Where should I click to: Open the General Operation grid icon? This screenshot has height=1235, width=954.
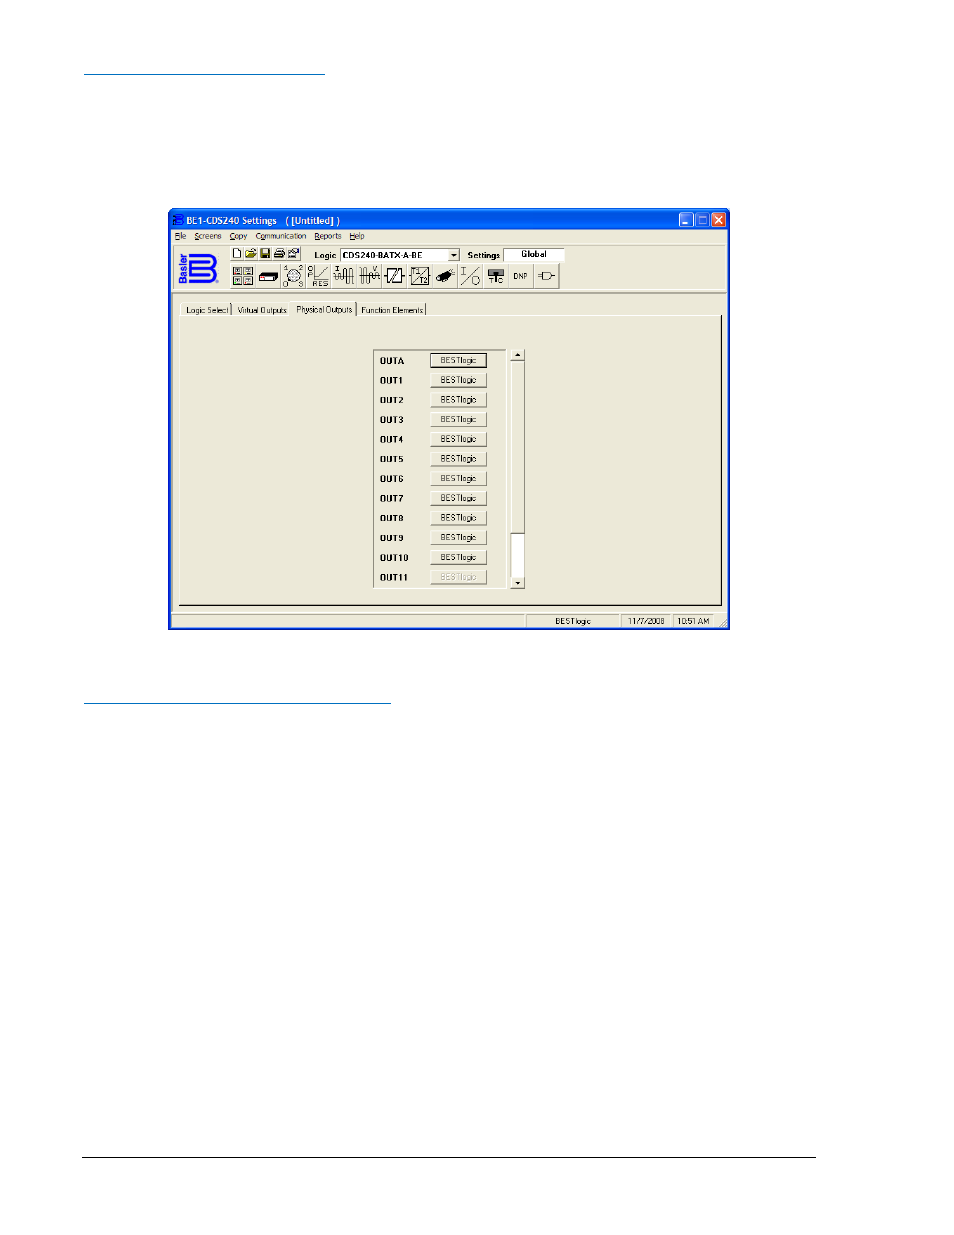(243, 276)
